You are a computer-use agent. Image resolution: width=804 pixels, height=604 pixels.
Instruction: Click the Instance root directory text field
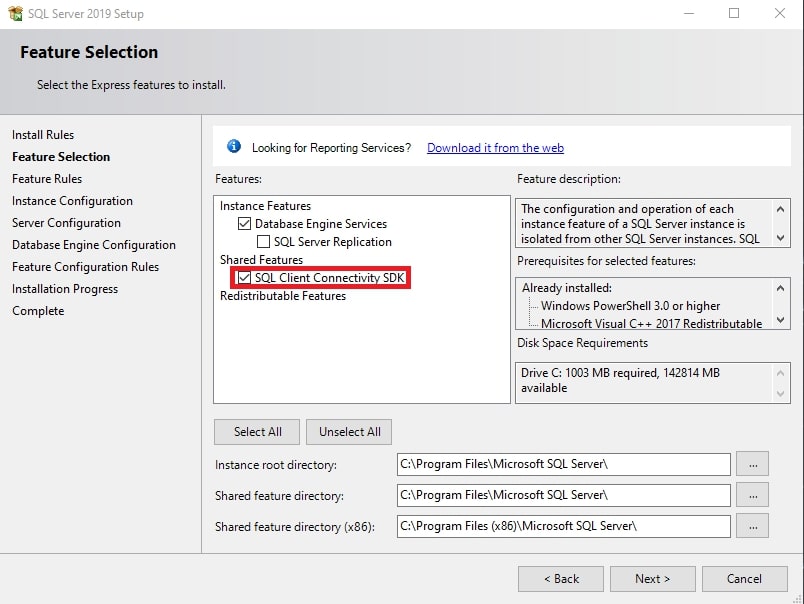[x=563, y=465]
